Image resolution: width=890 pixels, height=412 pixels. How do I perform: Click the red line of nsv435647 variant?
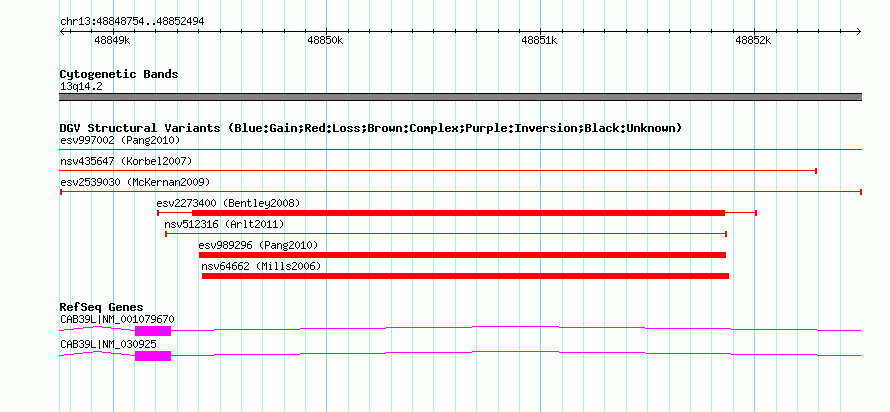pyautogui.click(x=438, y=170)
